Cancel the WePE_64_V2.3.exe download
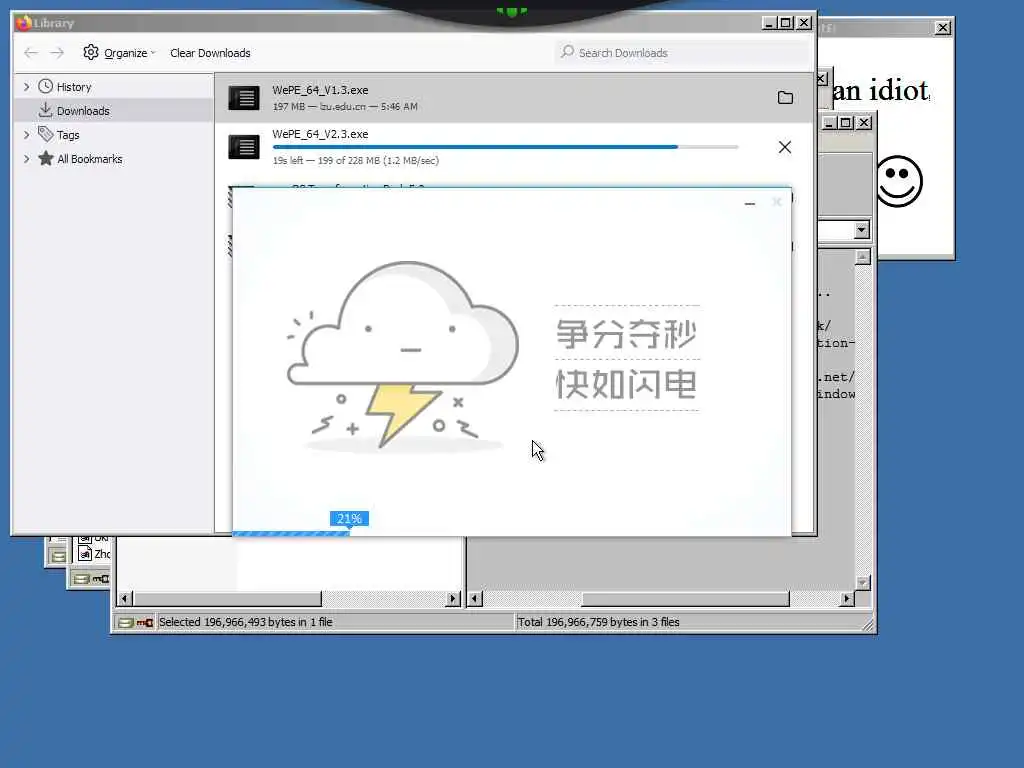 point(785,147)
